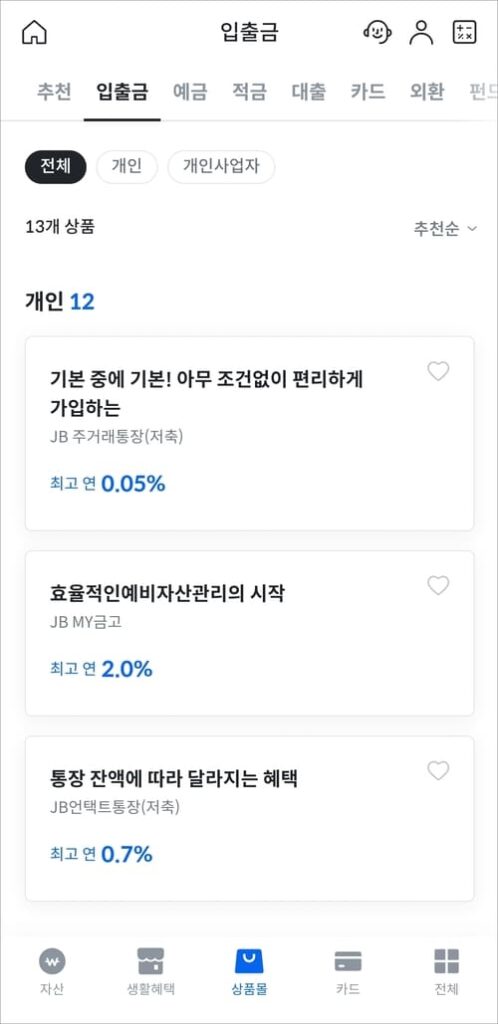Switch to the 예금 tab
Image resolution: width=498 pixels, height=1024 pixels.
(190, 91)
